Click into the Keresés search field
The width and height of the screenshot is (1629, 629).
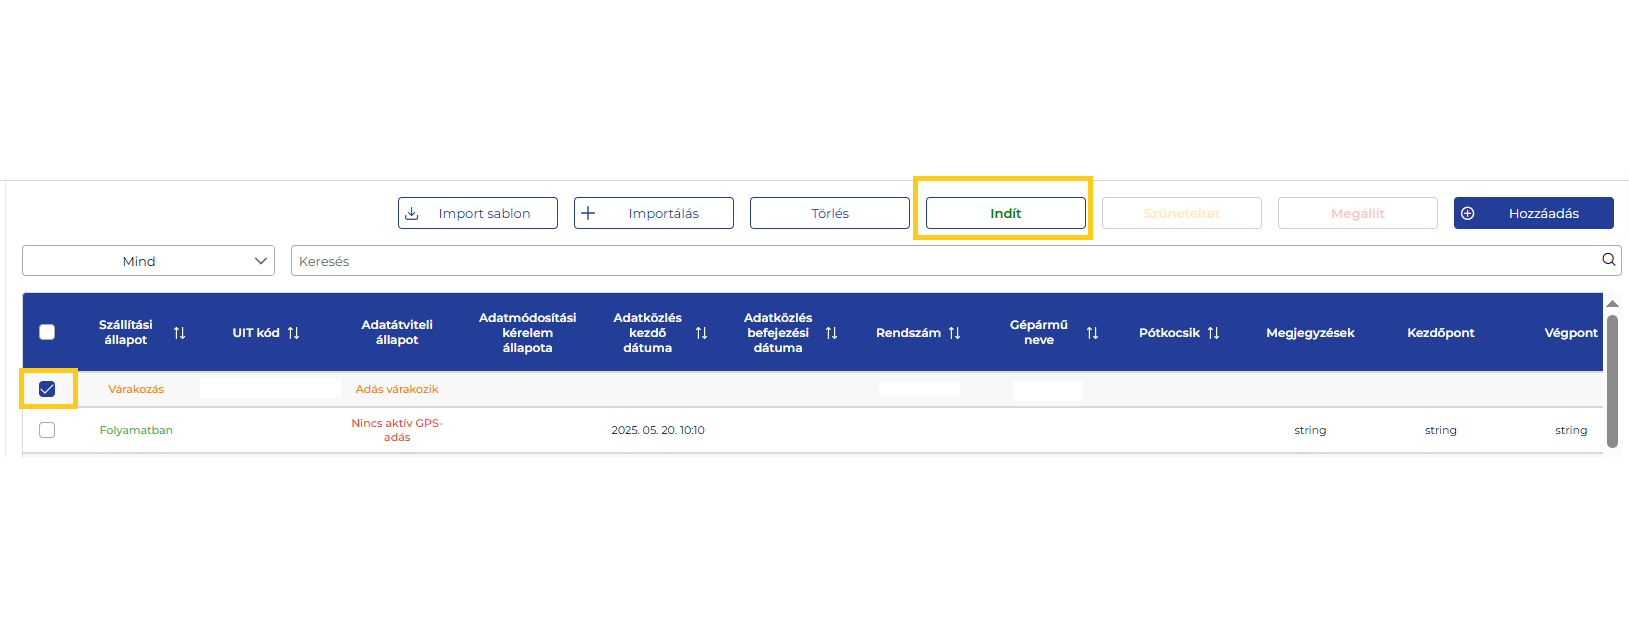[940, 261]
